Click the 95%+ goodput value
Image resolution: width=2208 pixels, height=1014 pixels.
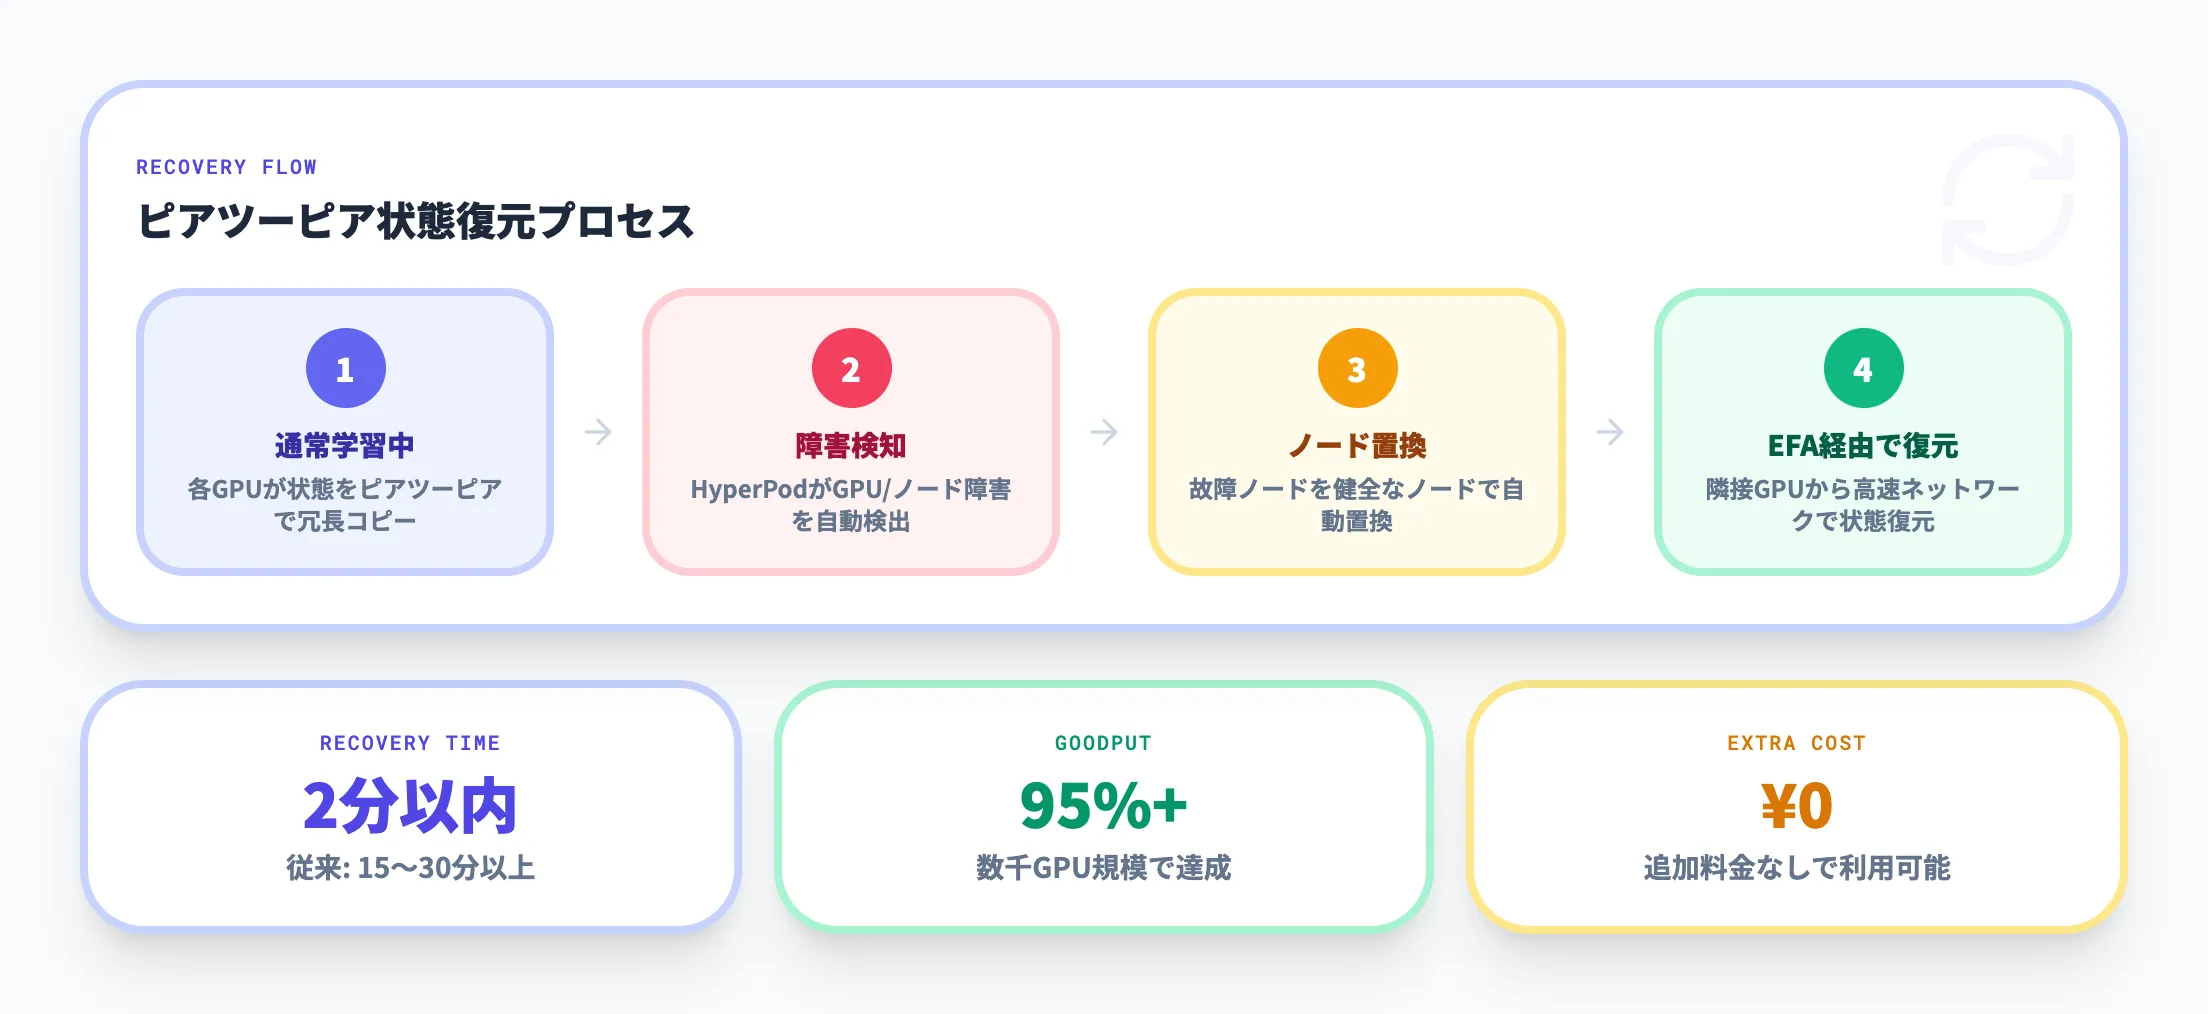pos(1103,806)
